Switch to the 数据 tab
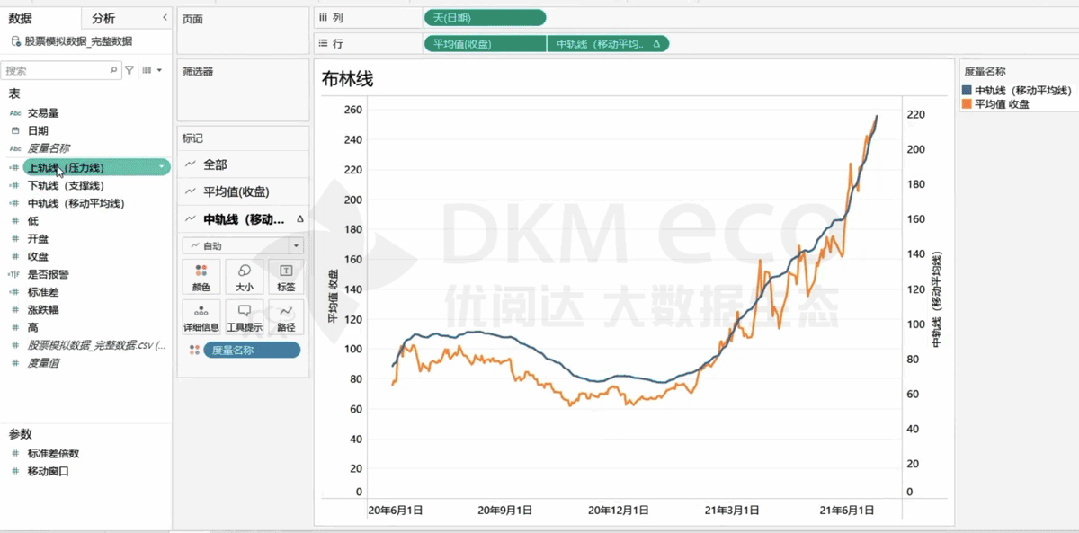 click(x=20, y=19)
